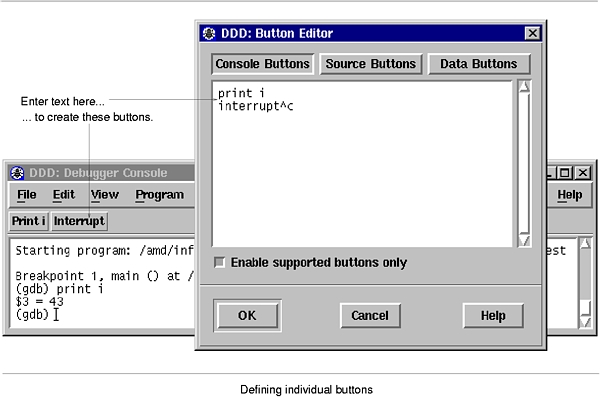
Task: Toggle Enable supported buttons only checkbox
Action: [x=220, y=263]
